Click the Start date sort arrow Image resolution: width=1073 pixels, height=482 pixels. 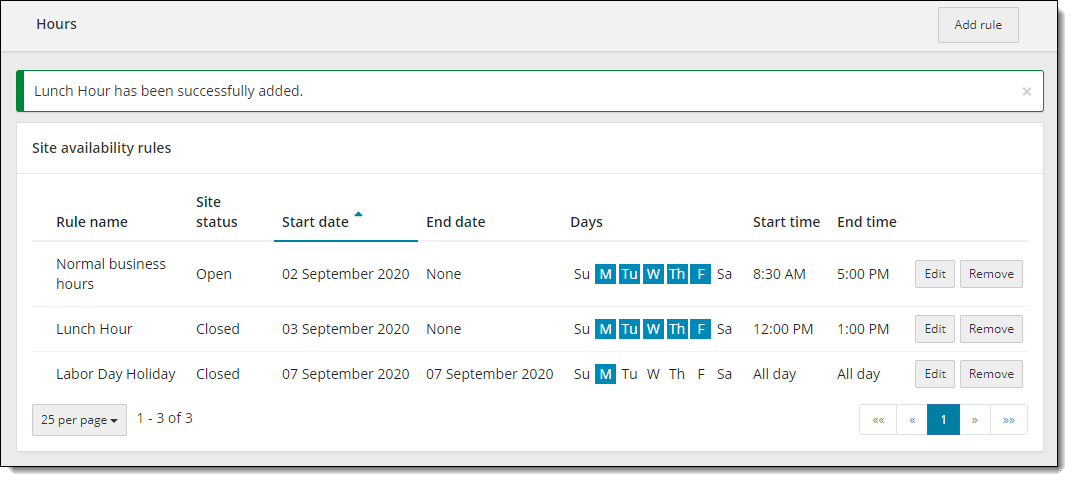359,214
